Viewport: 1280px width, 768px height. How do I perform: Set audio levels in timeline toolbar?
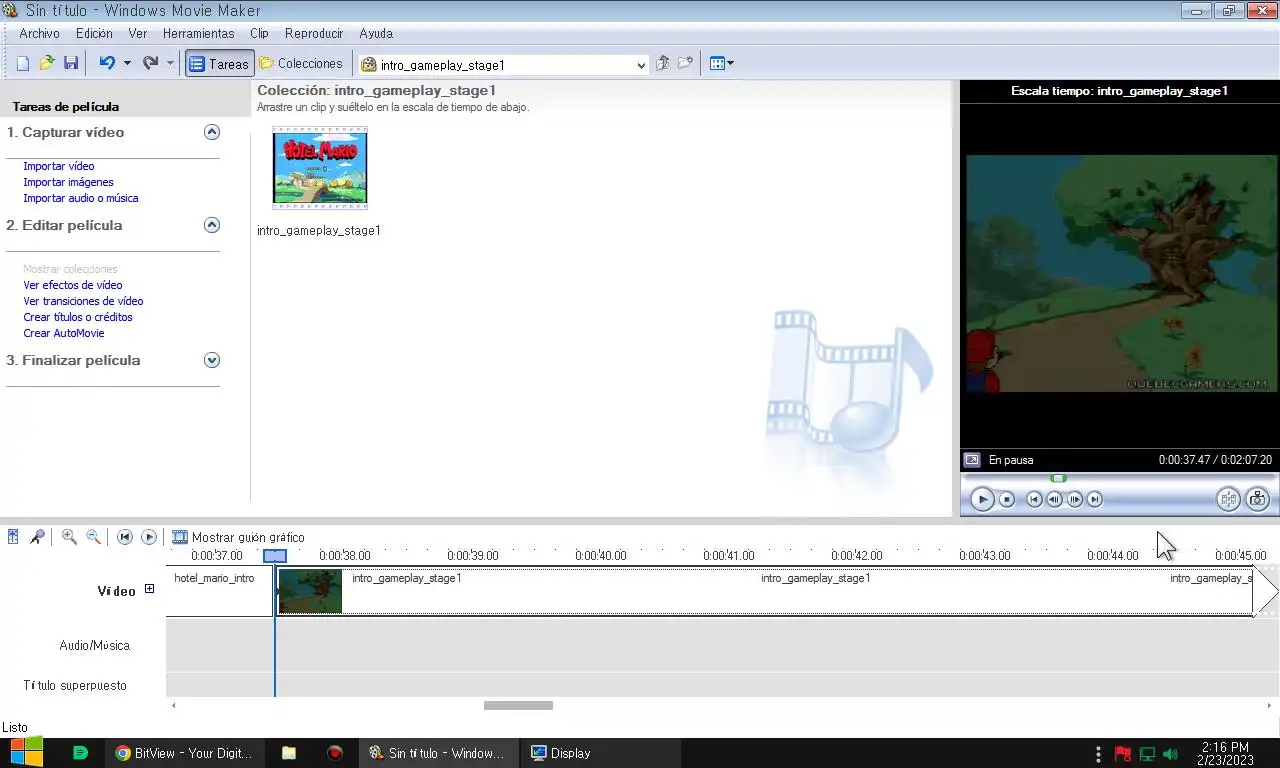click(13, 537)
